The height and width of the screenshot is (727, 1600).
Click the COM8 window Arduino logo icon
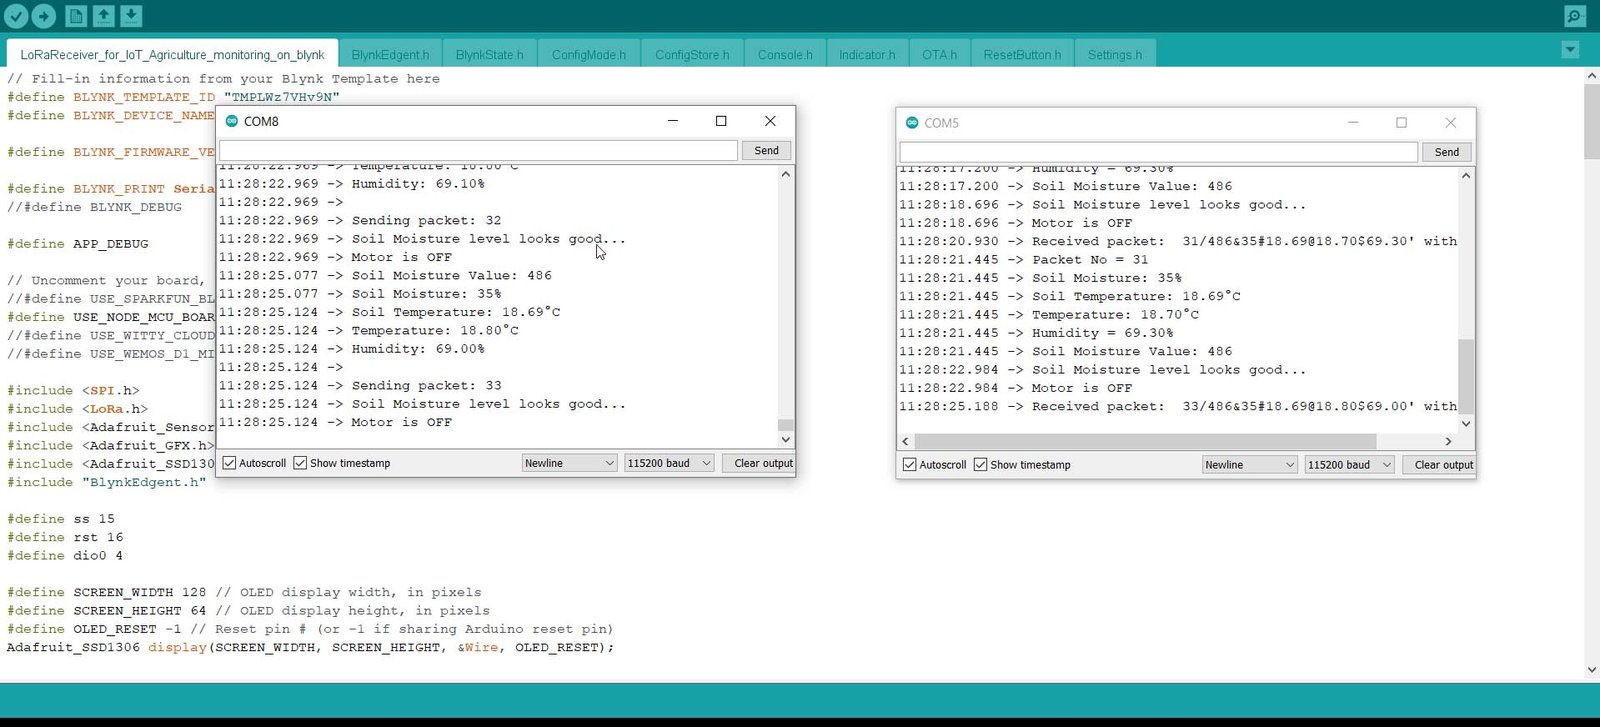[232, 121]
